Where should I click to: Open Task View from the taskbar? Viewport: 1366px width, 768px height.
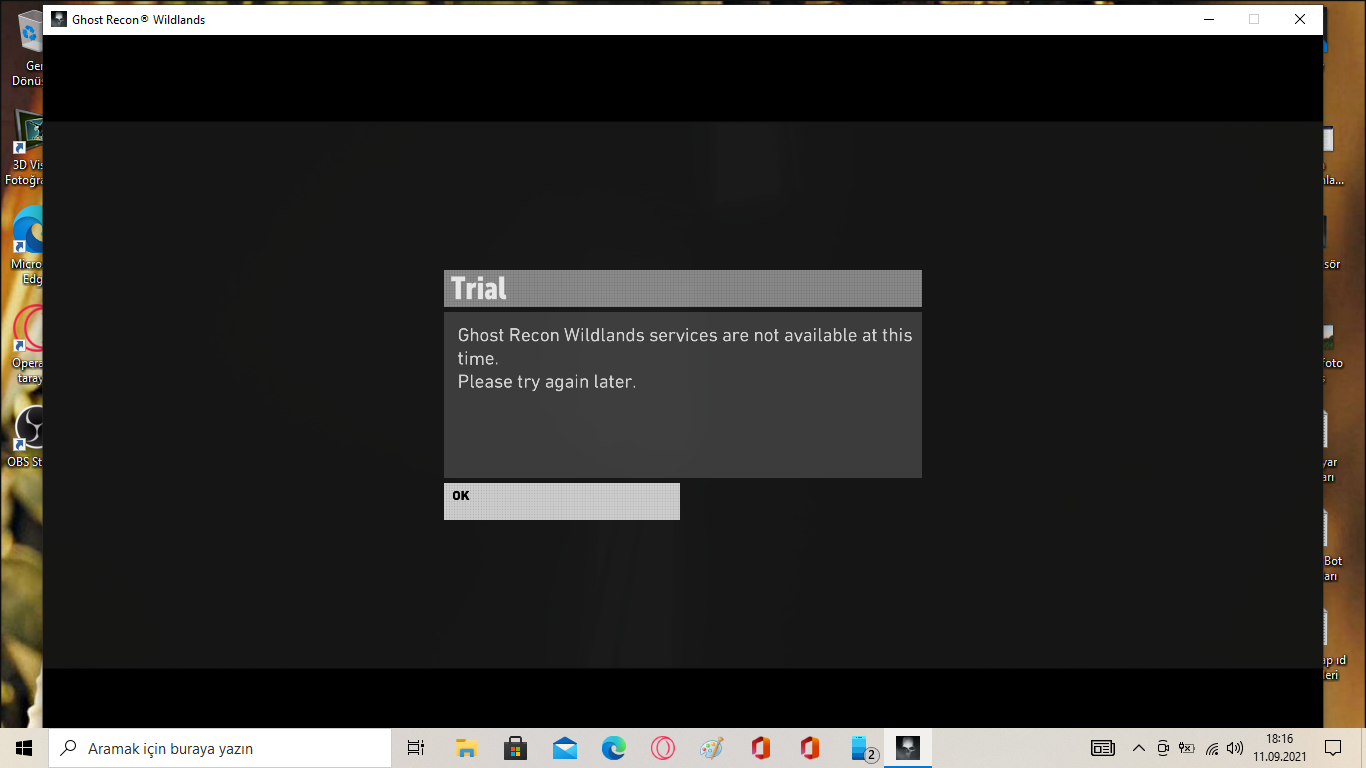pyautogui.click(x=416, y=748)
